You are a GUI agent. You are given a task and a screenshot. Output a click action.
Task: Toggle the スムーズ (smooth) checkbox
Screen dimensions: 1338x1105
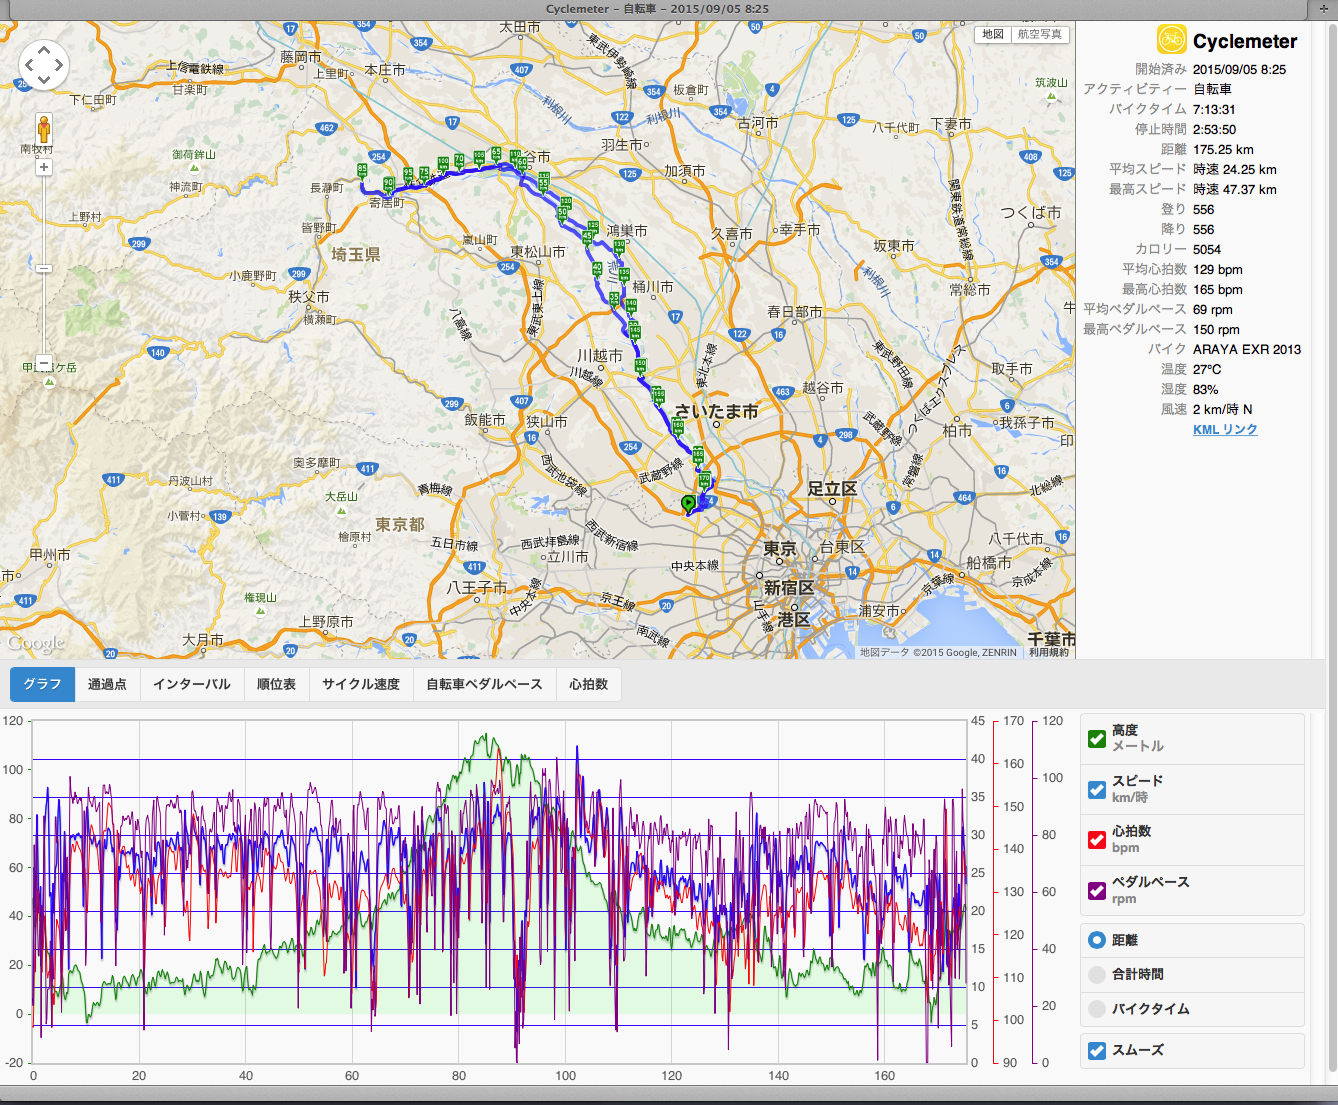(1097, 1050)
